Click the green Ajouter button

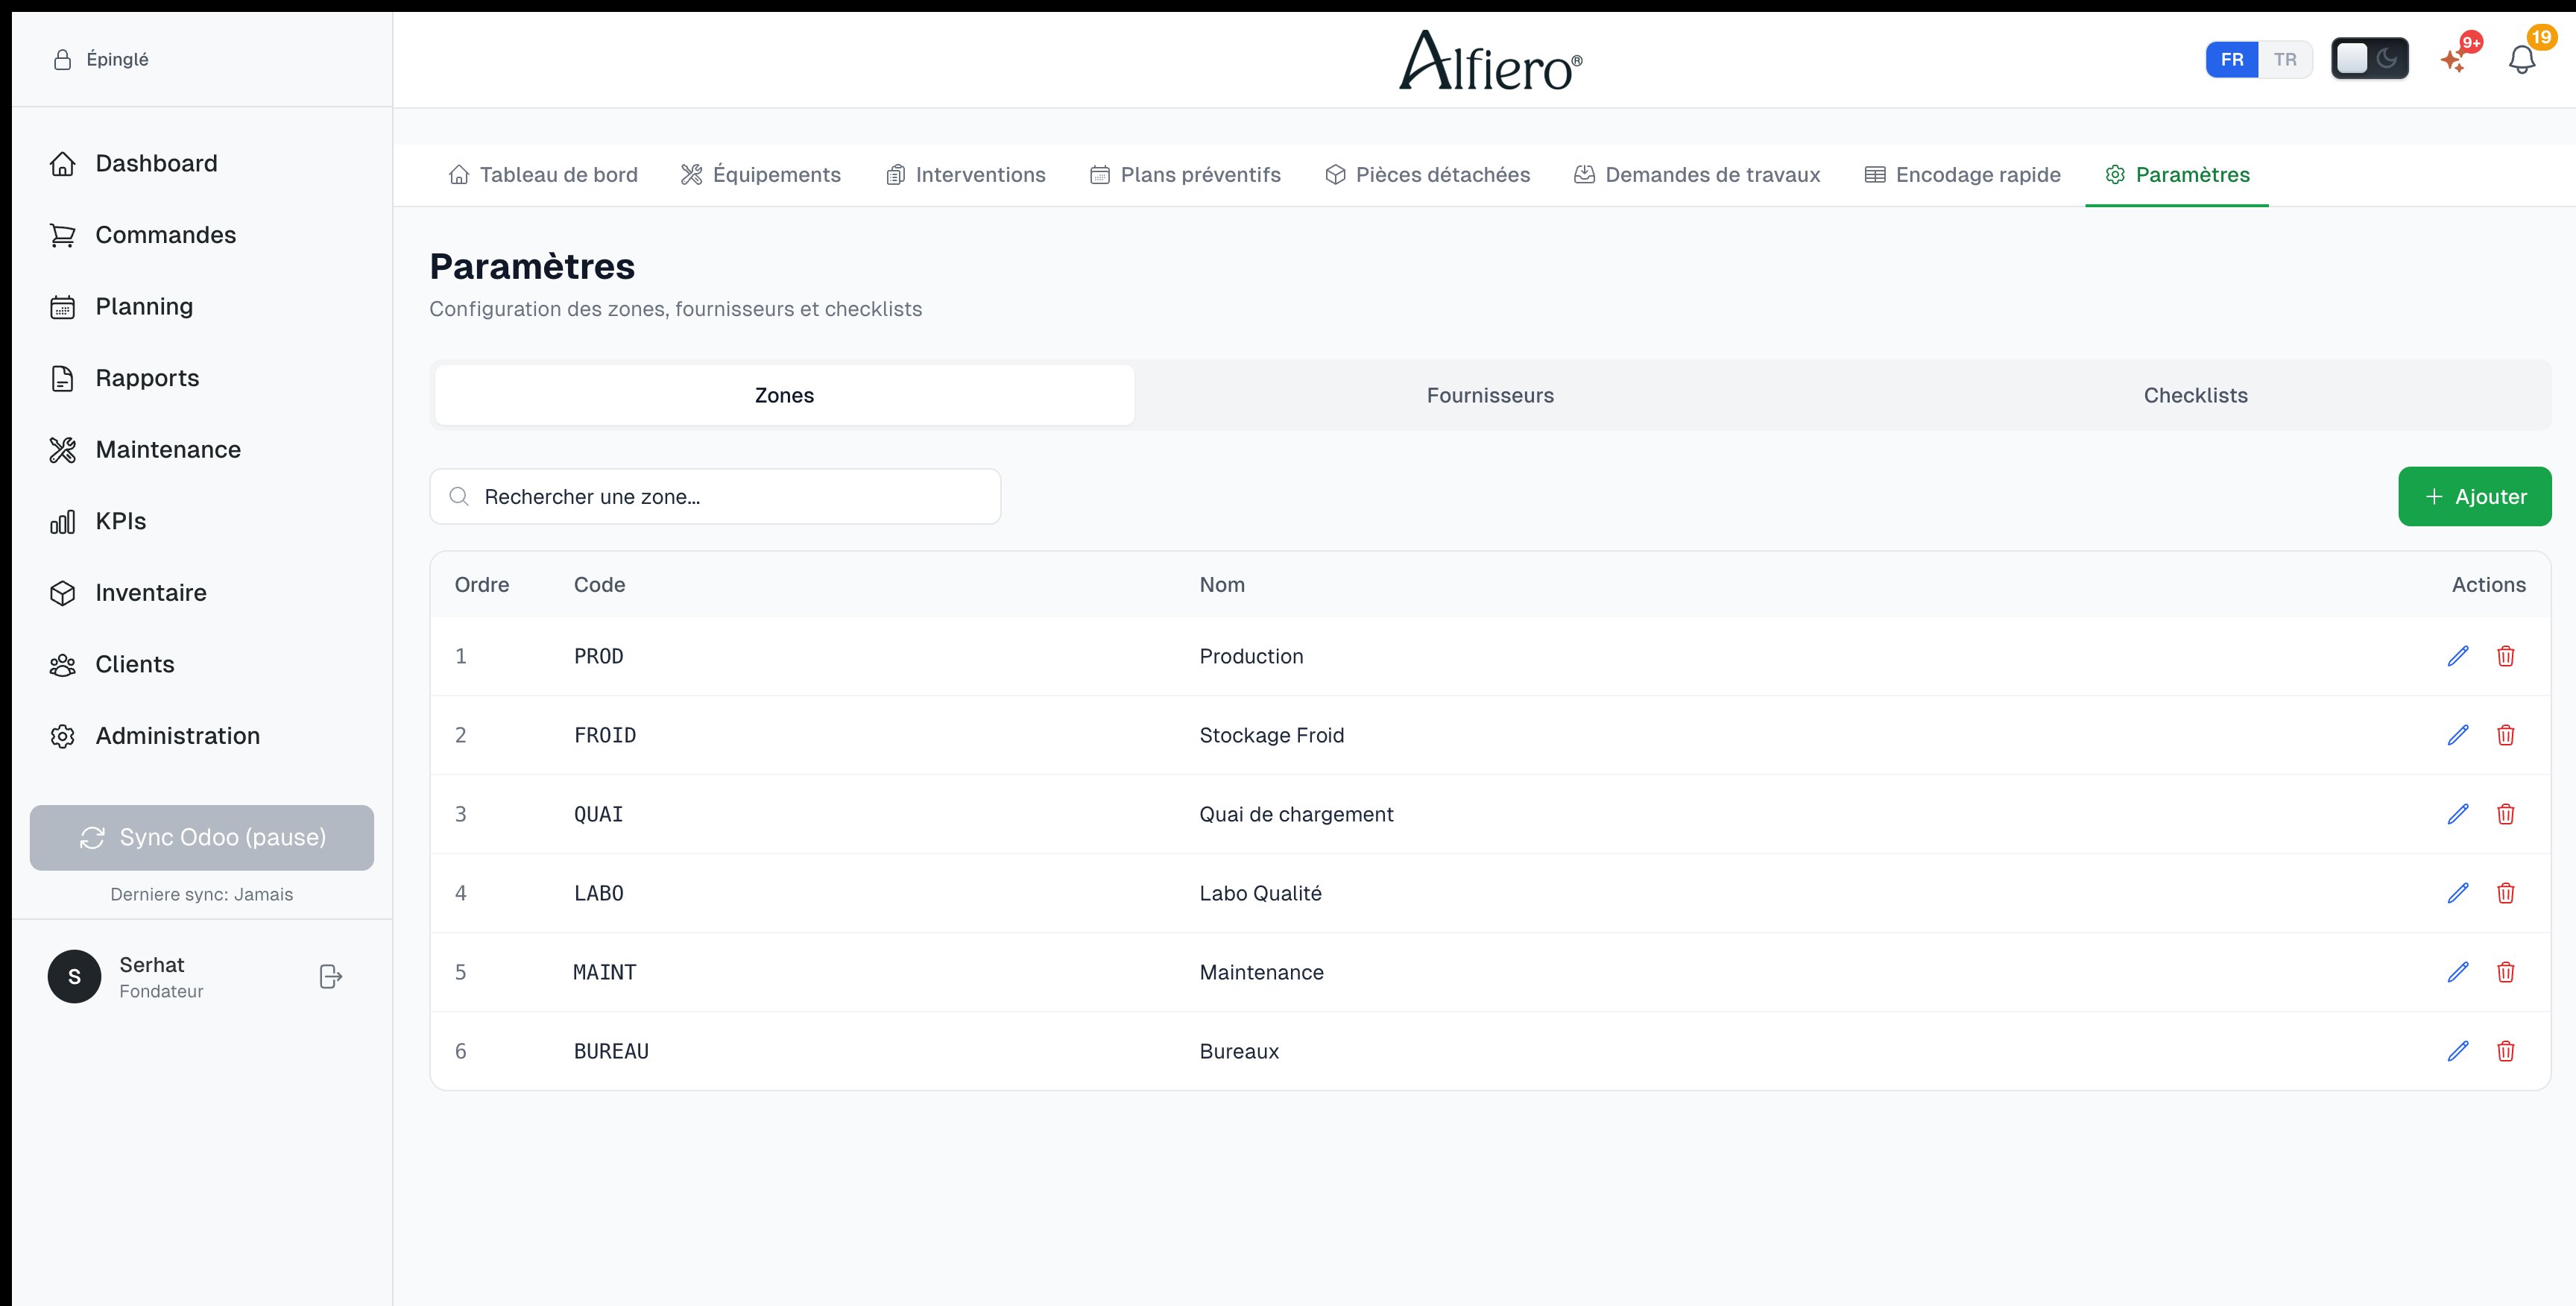(2474, 497)
